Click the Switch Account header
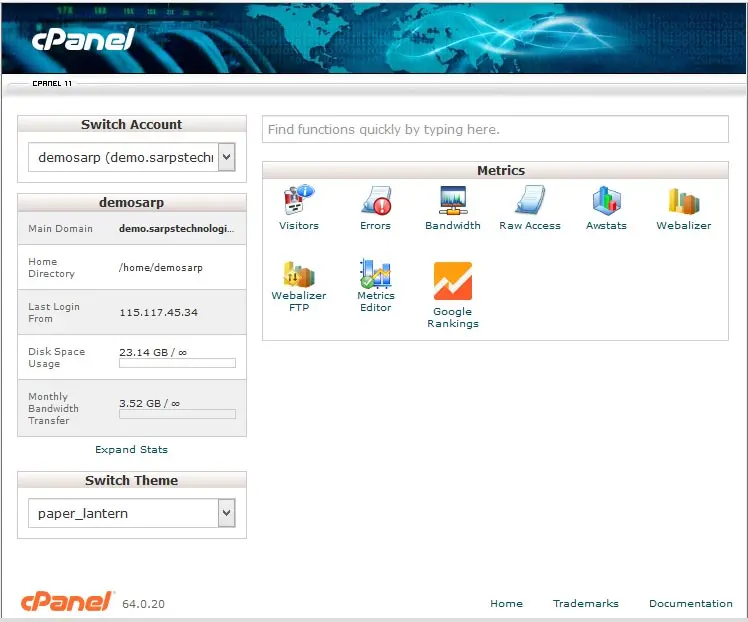The height and width of the screenshot is (622, 748). [132, 124]
